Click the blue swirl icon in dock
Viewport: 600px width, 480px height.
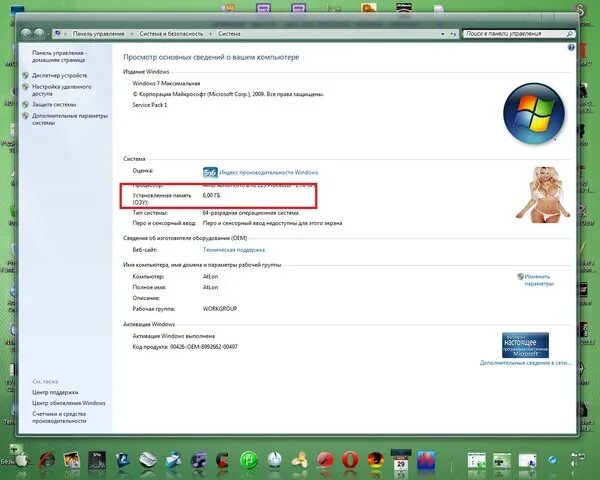pyautogui.click(x=553, y=459)
